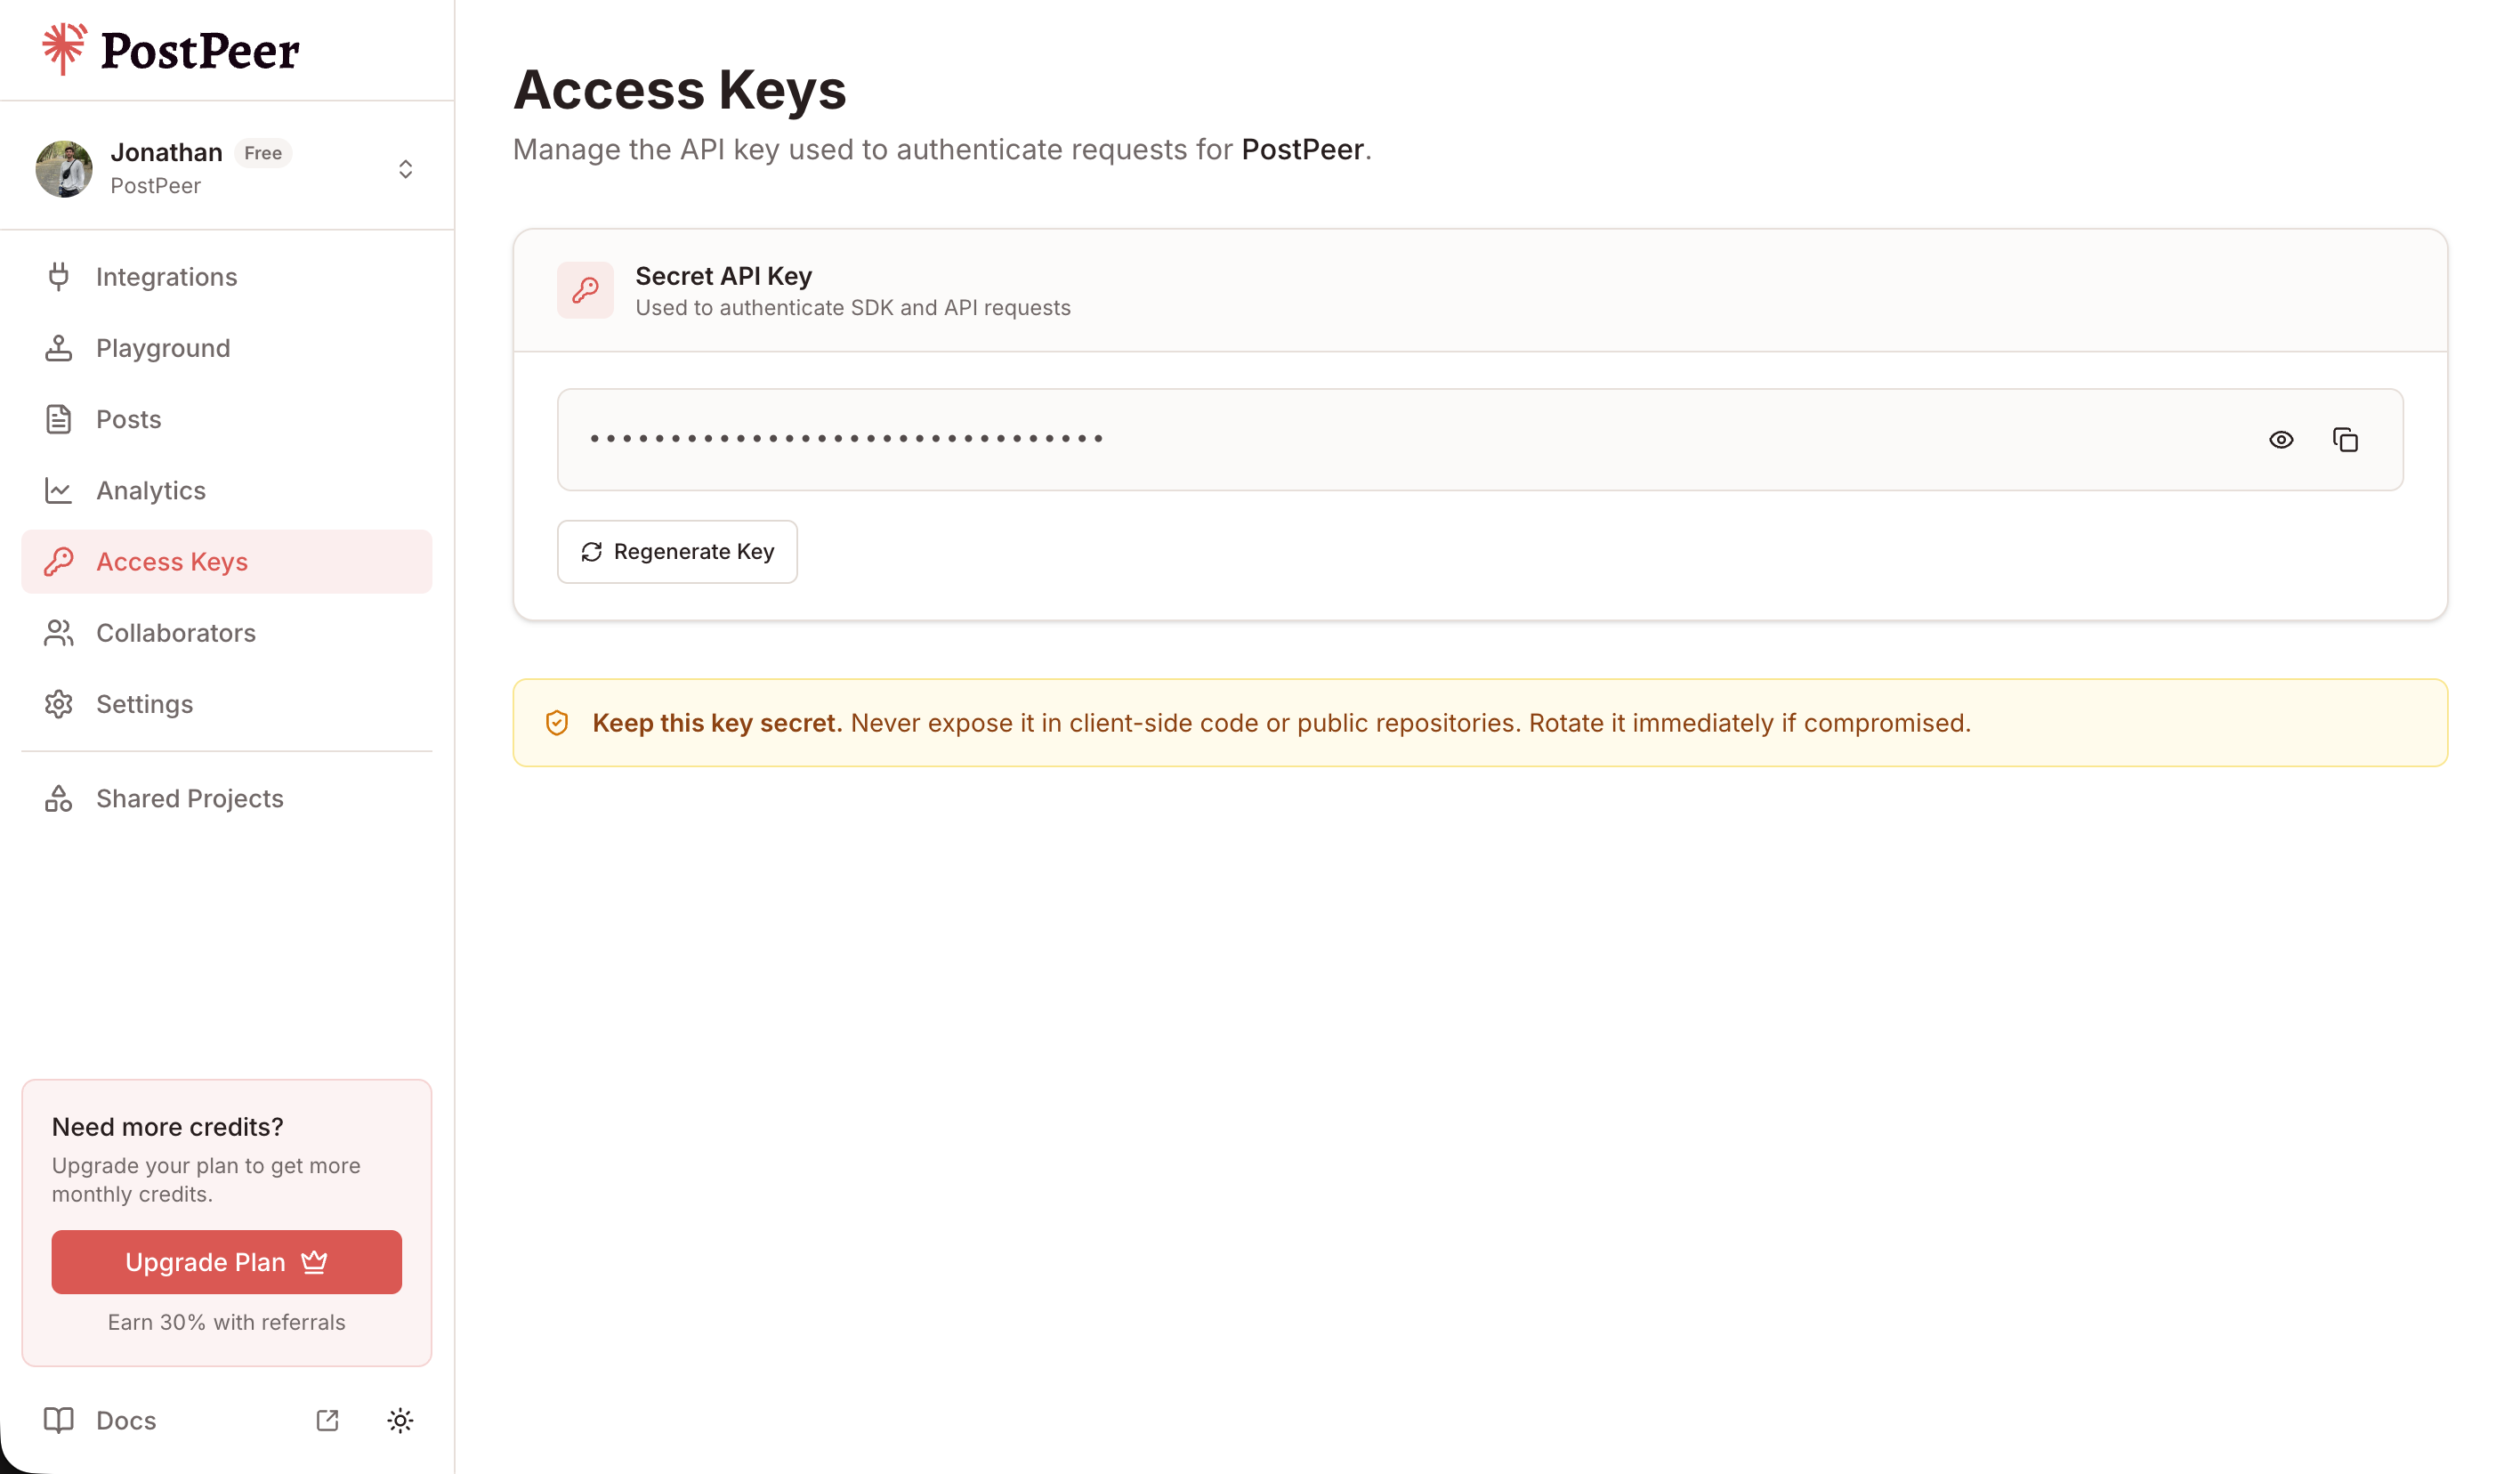Click Jonathan's profile avatar
The height and width of the screenshot is (1474, 2520).
[64, 169]
